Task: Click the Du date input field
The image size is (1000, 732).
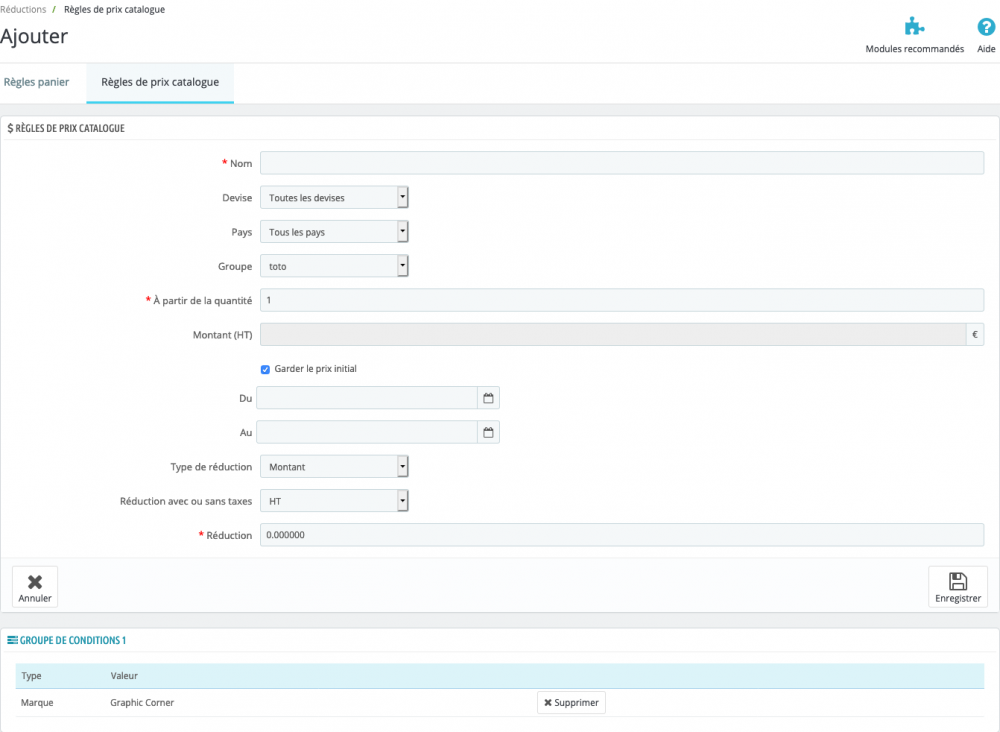Action: [367, 398]
